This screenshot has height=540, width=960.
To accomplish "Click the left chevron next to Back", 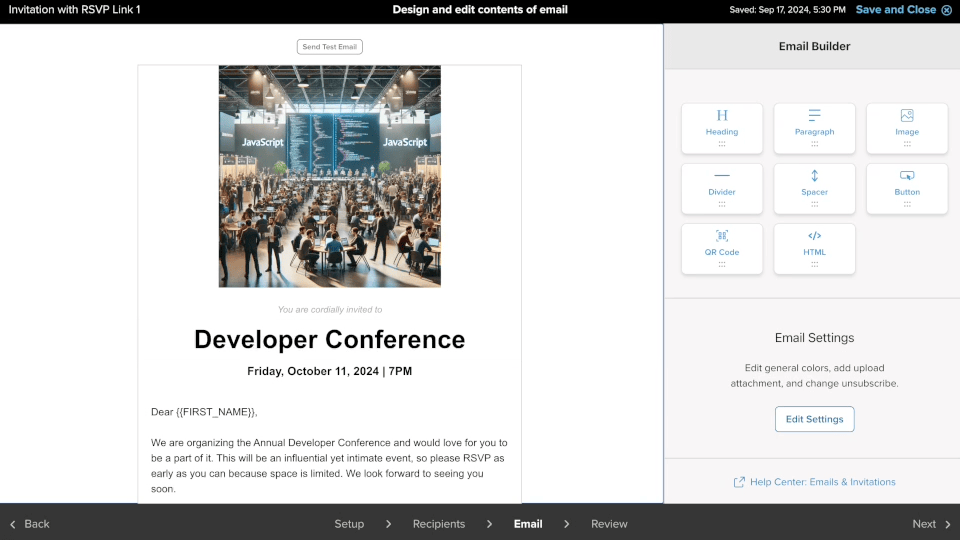I will point(12,524).
